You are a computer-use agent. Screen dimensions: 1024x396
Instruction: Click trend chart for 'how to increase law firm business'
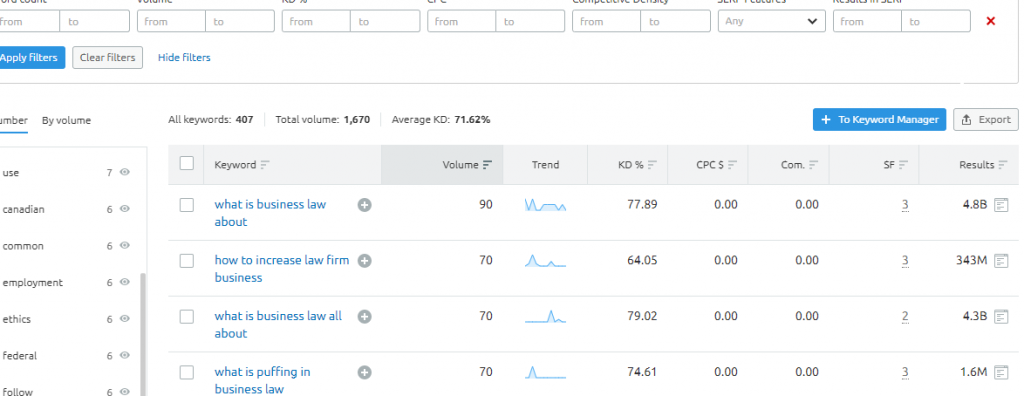click(545, 261)
